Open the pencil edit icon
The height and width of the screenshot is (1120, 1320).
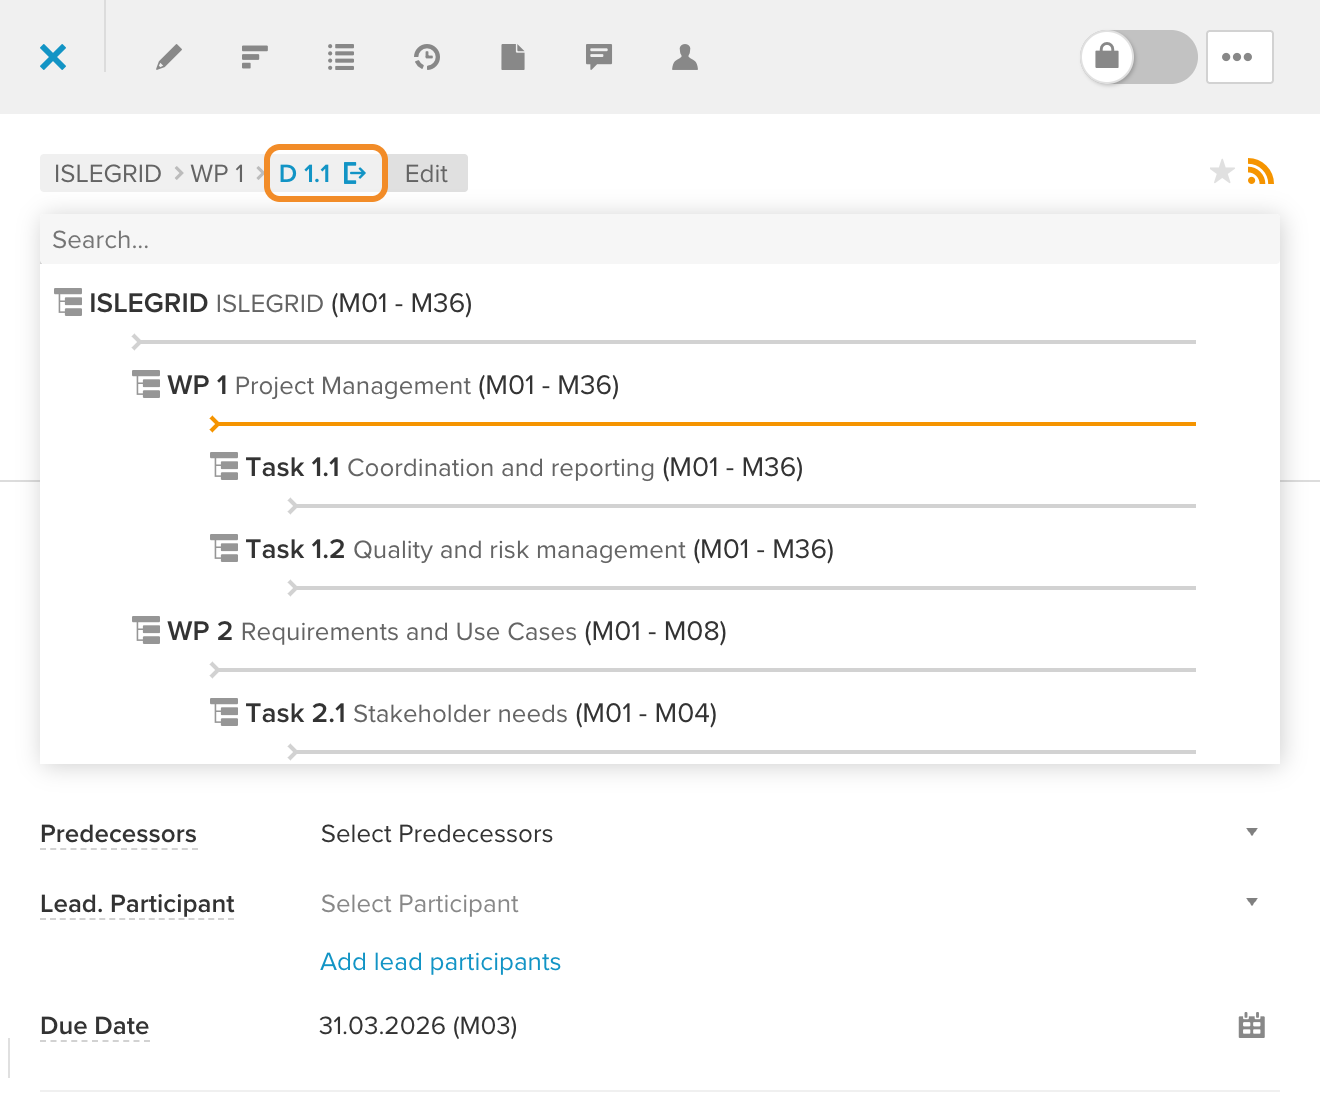point(169,57)
